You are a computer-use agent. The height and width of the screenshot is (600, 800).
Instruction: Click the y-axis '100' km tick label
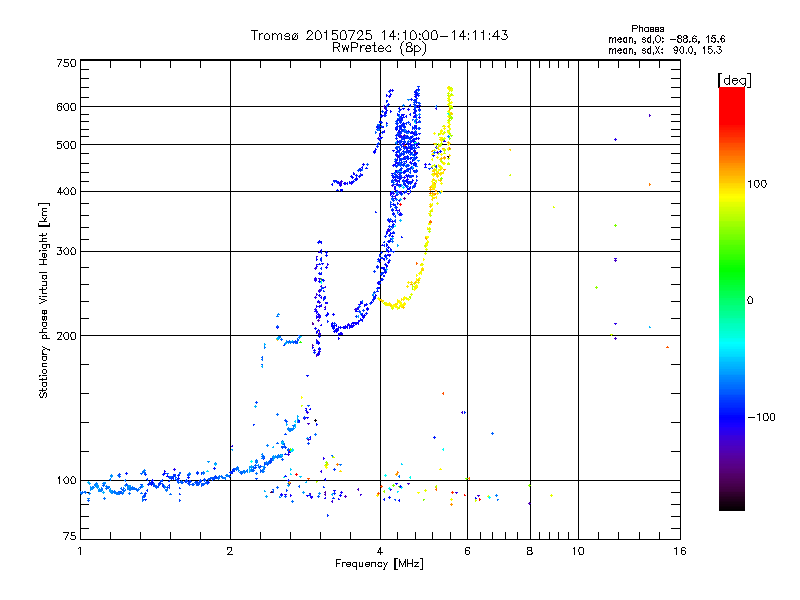tap(66, 480)
